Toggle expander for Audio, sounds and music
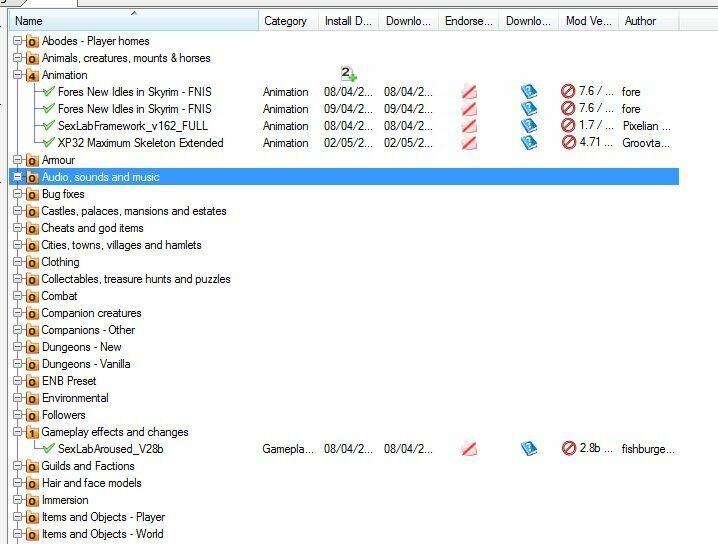 17,177
